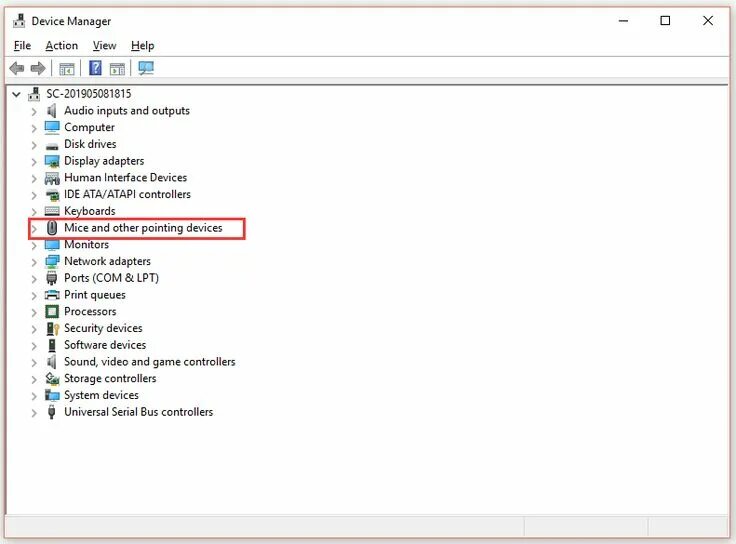Image resolution: width=736 pixels, height=544 pixels.
Task: Expand the Print queues chevron
Action: (x=34, y=296)
